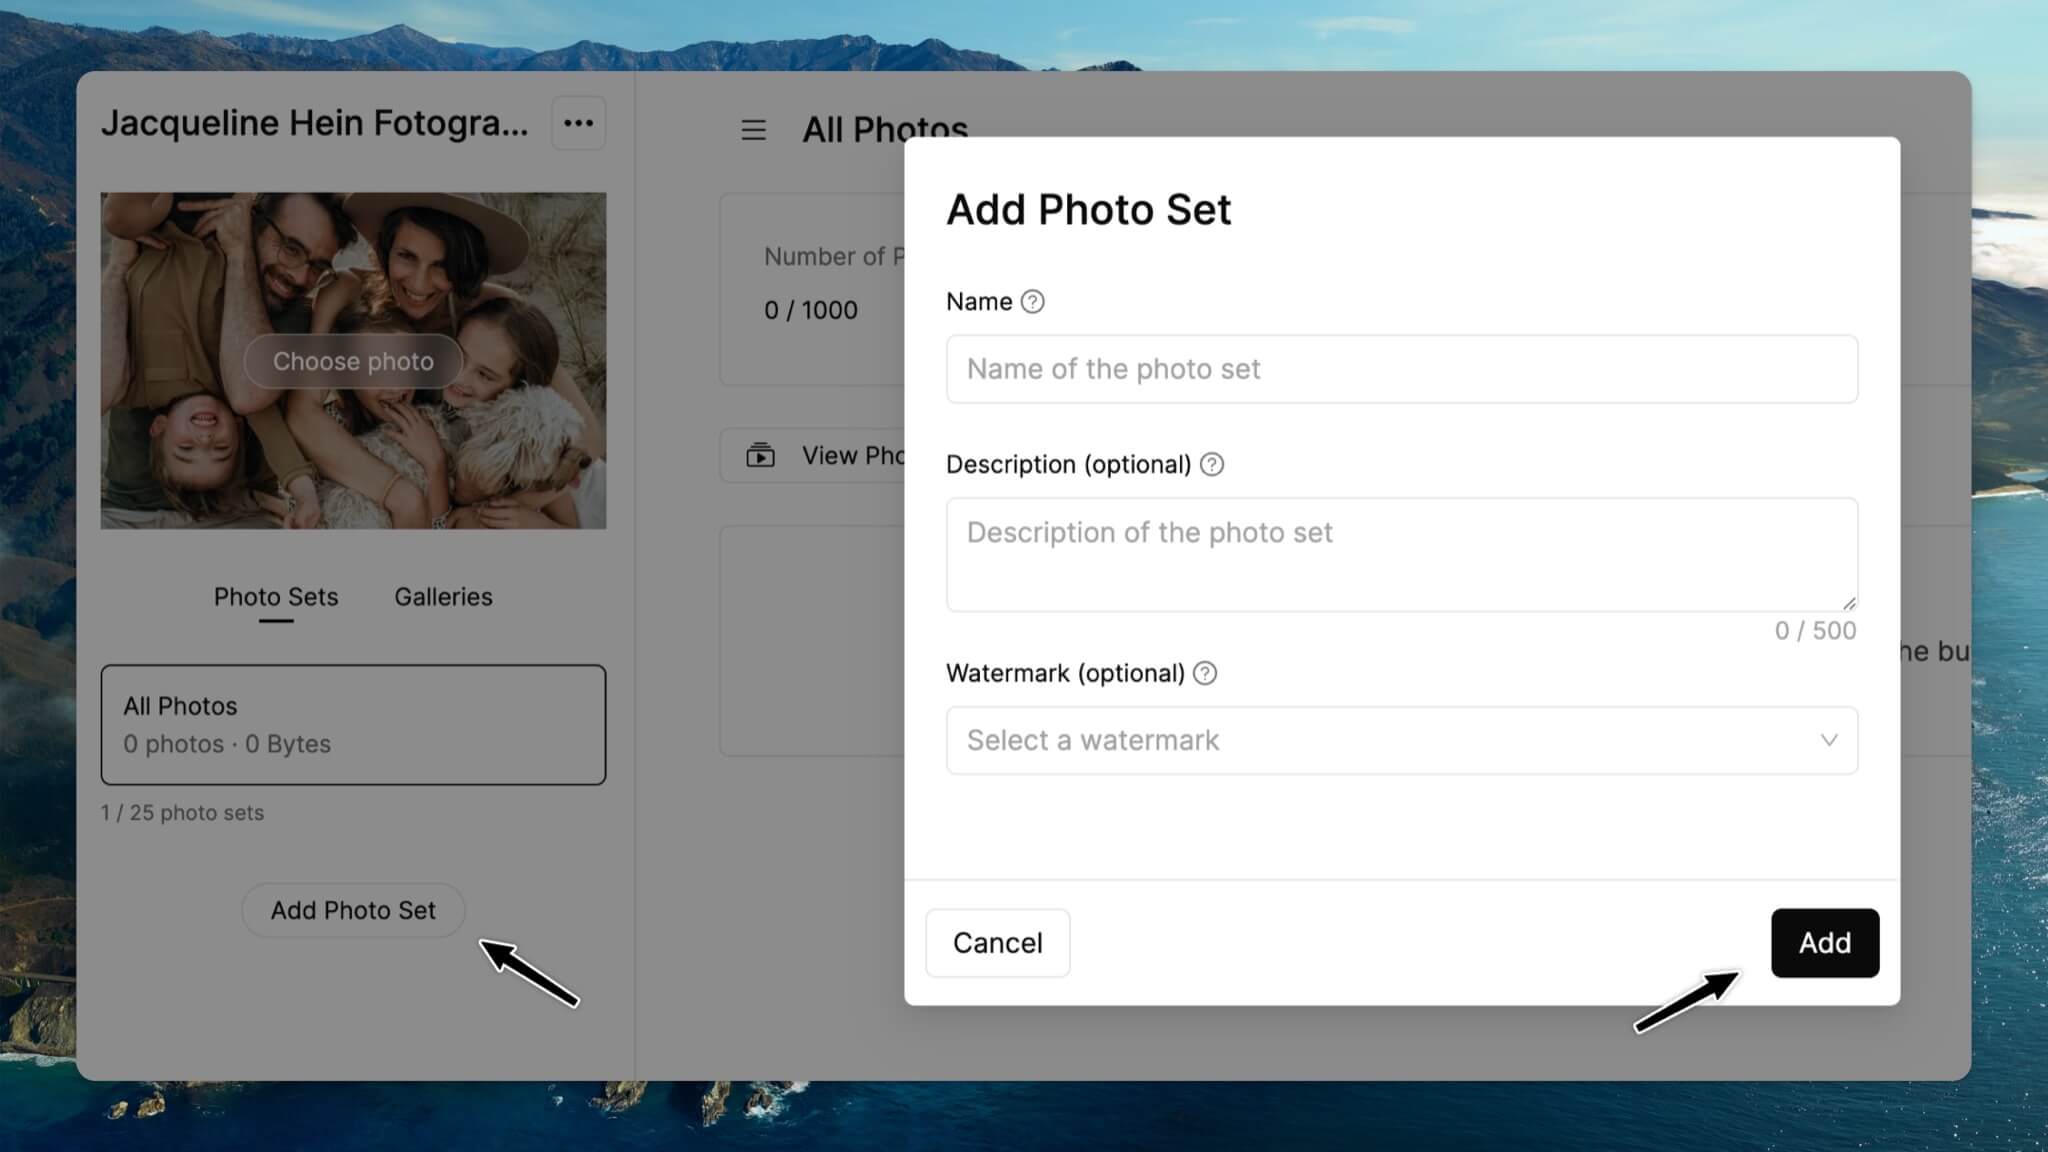Confirm with the black Add button
Image resolution: width=2048 pixels, height=1152 pixels.
click(x=1825, y=943)
